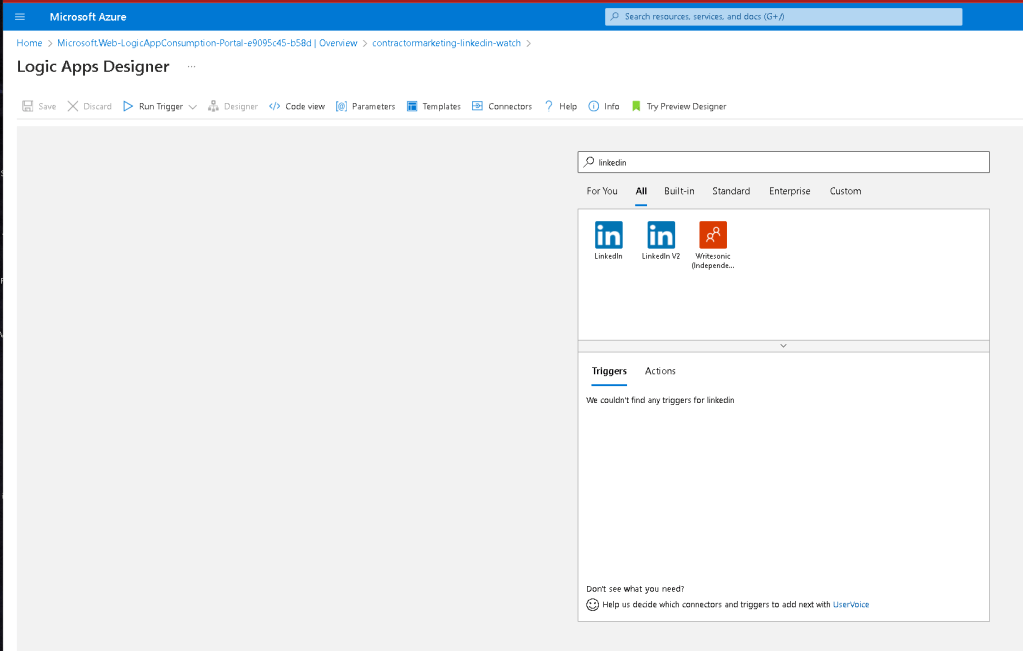
Task: Click the Try Preview Designer bookmark icon
Action: (x=636, y=106)
